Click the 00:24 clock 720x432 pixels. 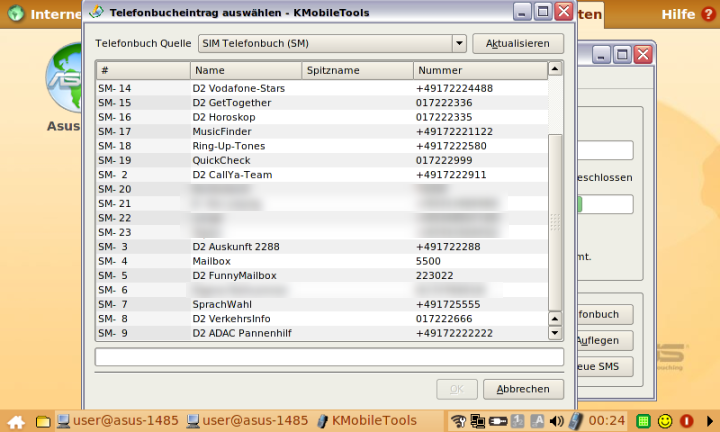pos(607,421)
